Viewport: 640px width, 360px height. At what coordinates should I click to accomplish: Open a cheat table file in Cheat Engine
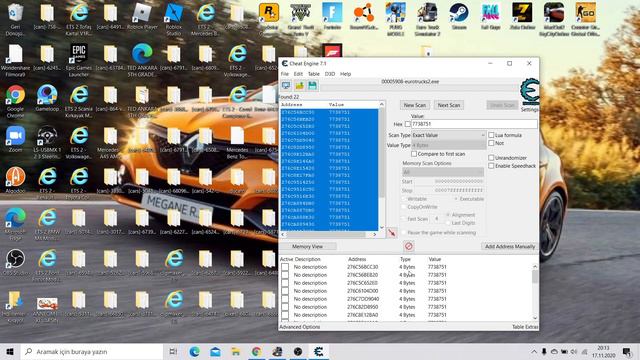(x=300, y=86)
